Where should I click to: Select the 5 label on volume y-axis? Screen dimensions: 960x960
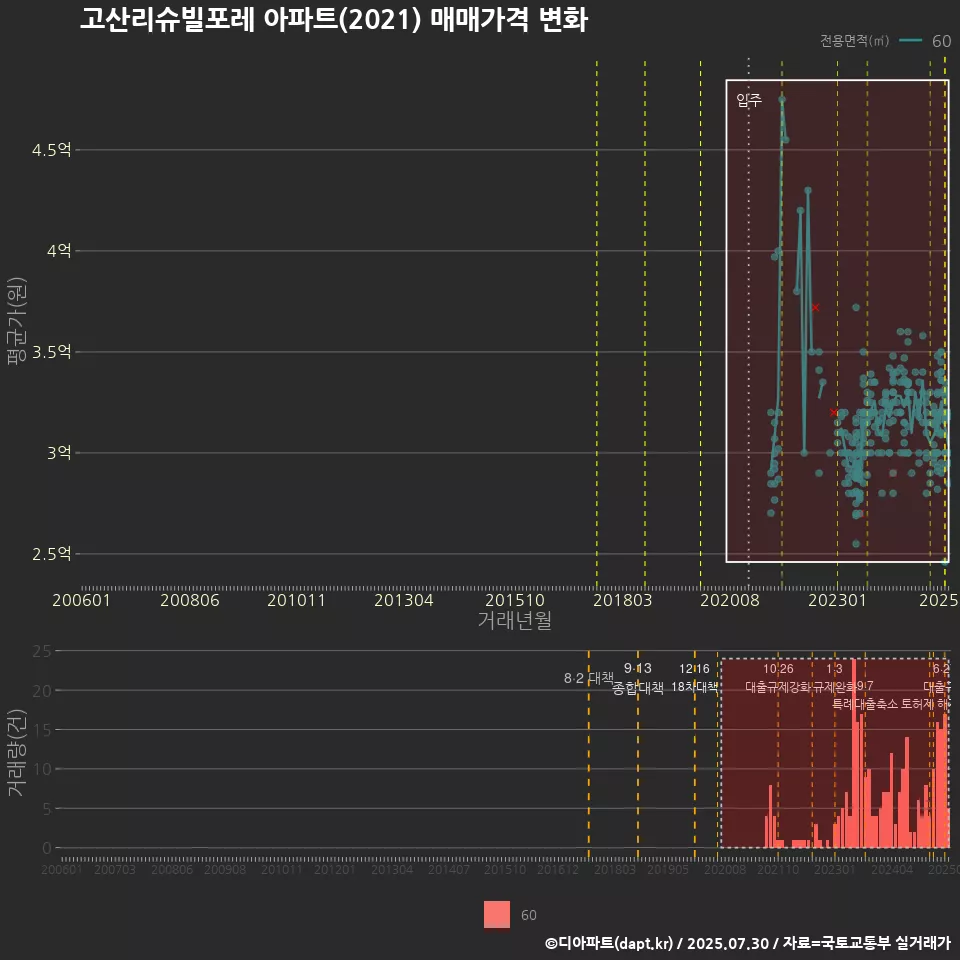[x=47, y=809]
